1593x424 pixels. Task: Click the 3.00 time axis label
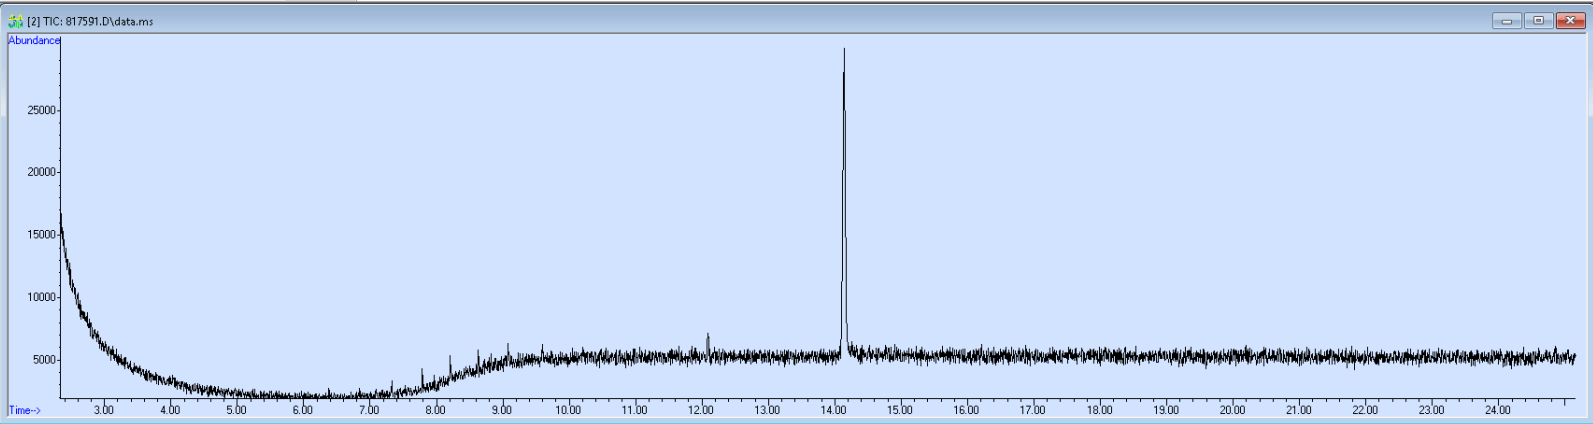(104, 410)
